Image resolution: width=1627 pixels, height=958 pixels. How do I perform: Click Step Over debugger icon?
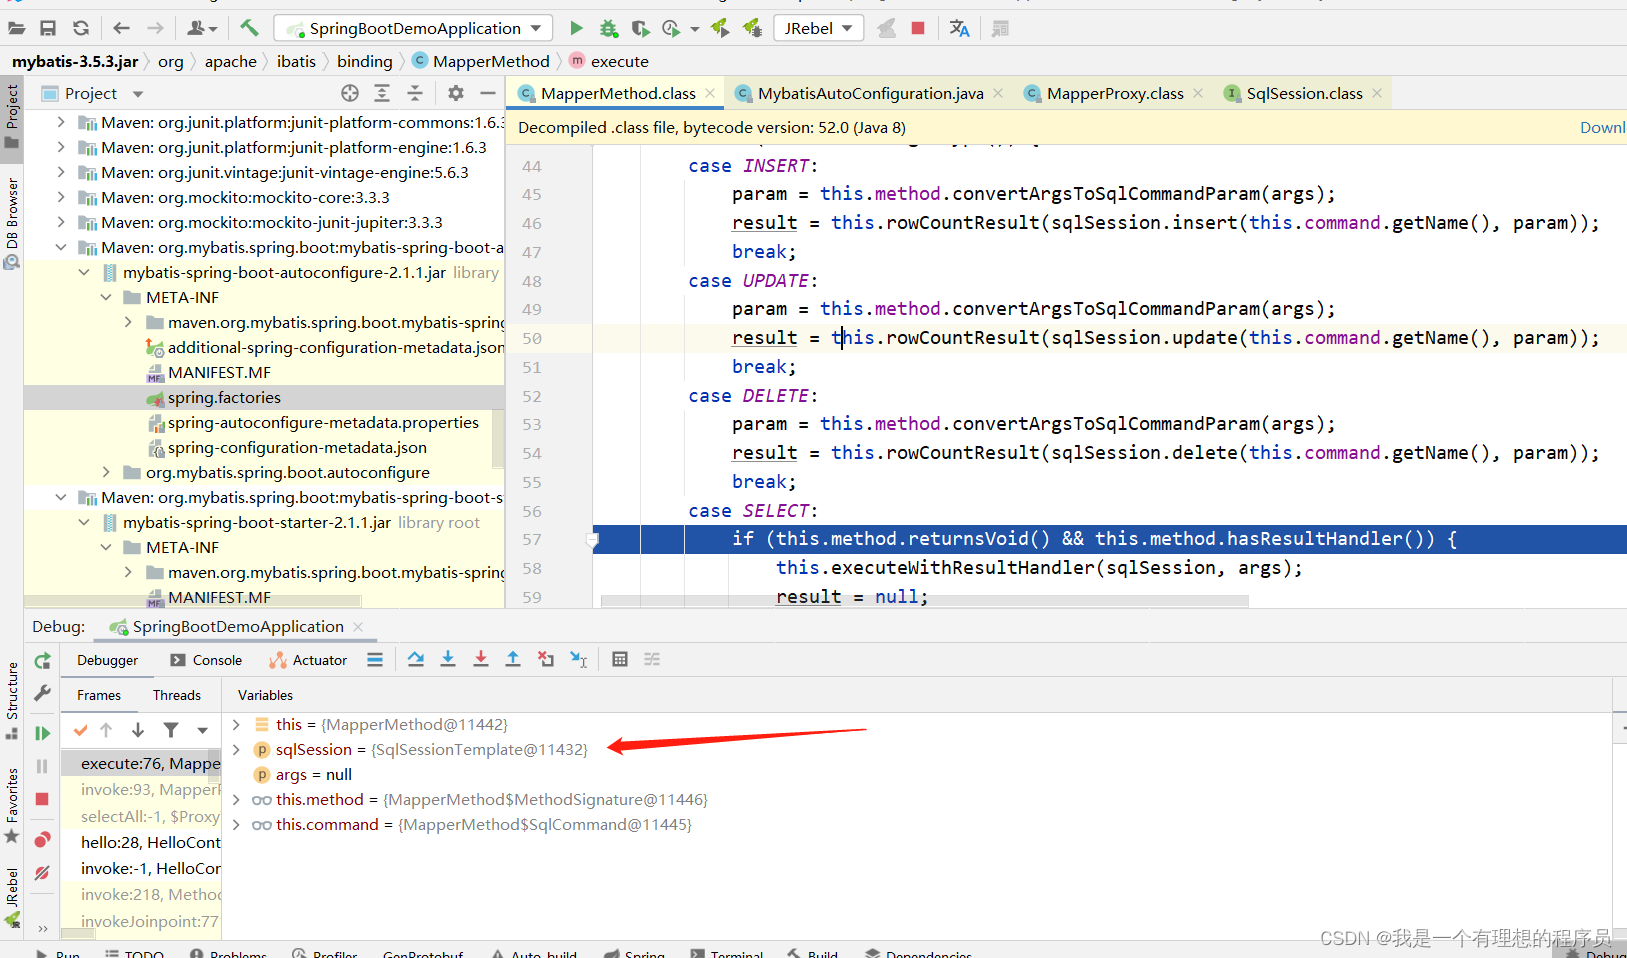point(416,659)
